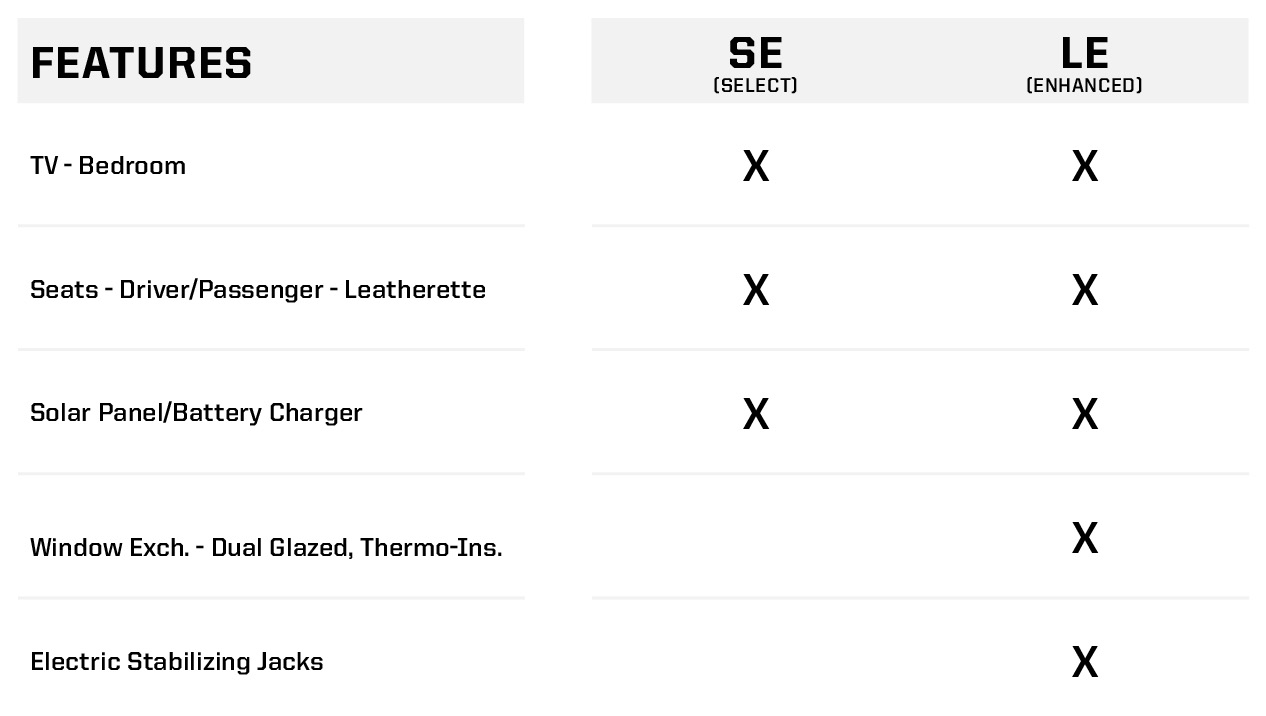
Task: Click the FEATURES heading
Action: 141,63
